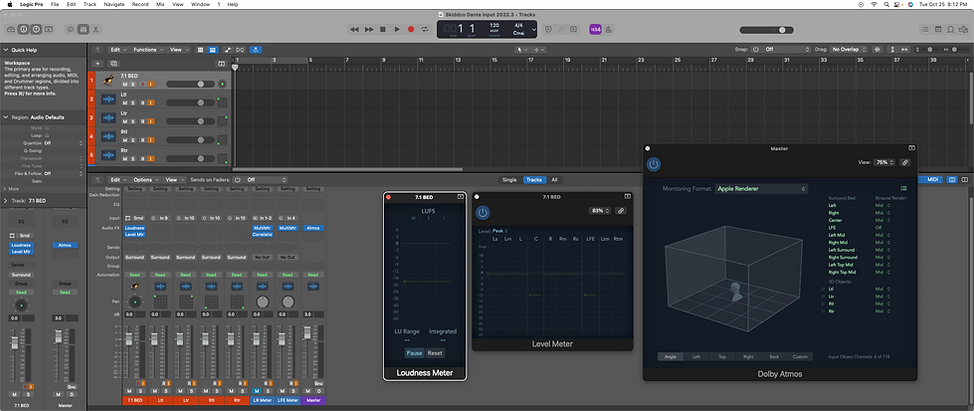The image size is (974, 411).
Task: Open Options menu in the Mixer
Action: click(x=145, y=179)
